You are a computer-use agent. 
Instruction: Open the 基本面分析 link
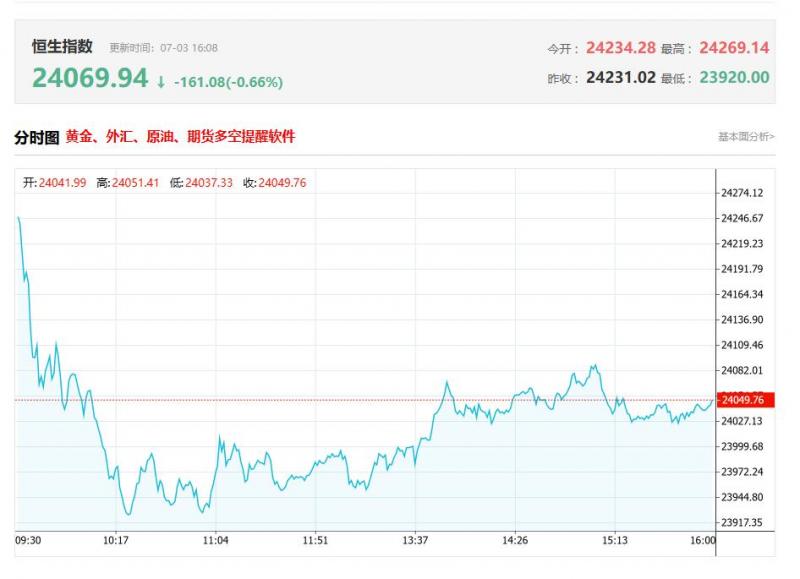746,137
